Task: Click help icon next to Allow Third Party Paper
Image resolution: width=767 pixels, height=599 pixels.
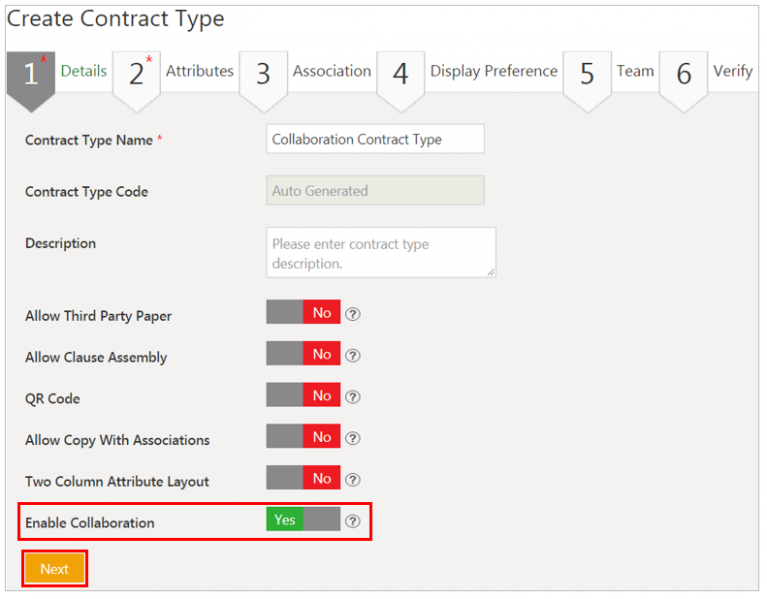Action: [x=352, y=314]
